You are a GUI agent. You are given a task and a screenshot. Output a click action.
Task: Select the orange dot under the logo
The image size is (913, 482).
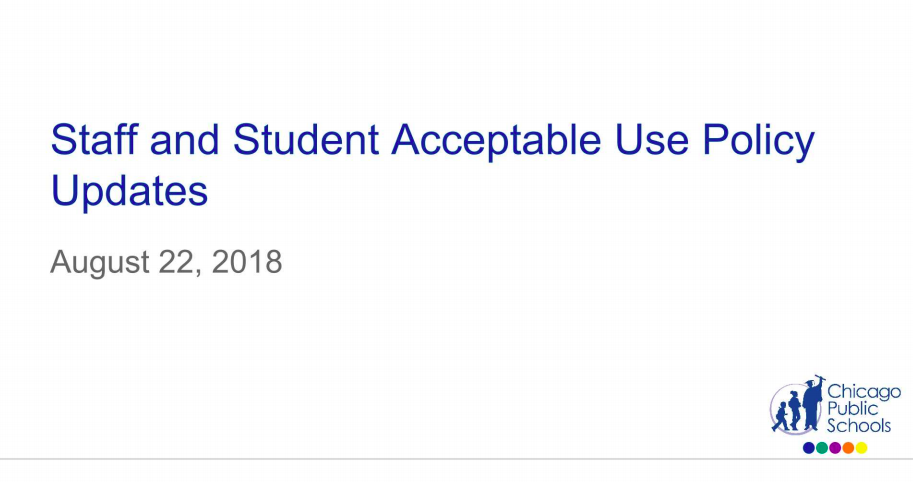click(x=848, y=448)
